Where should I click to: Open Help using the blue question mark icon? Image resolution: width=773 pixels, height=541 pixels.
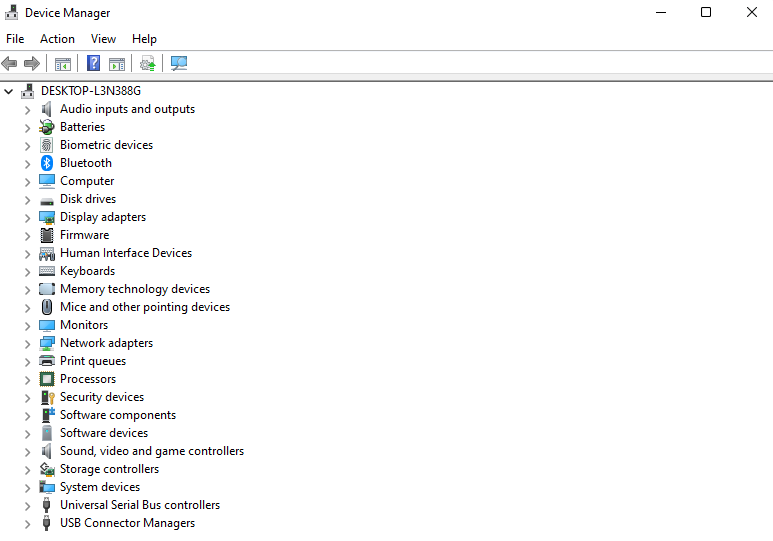point(93,63)
